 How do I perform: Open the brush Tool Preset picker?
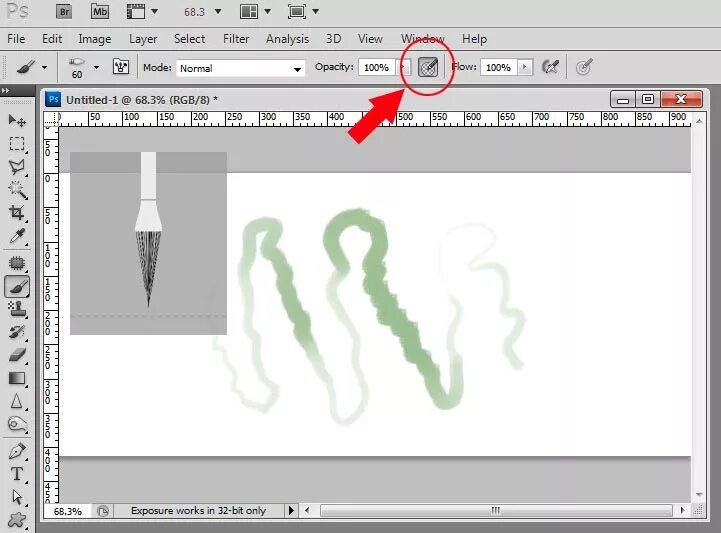point(31,67)
